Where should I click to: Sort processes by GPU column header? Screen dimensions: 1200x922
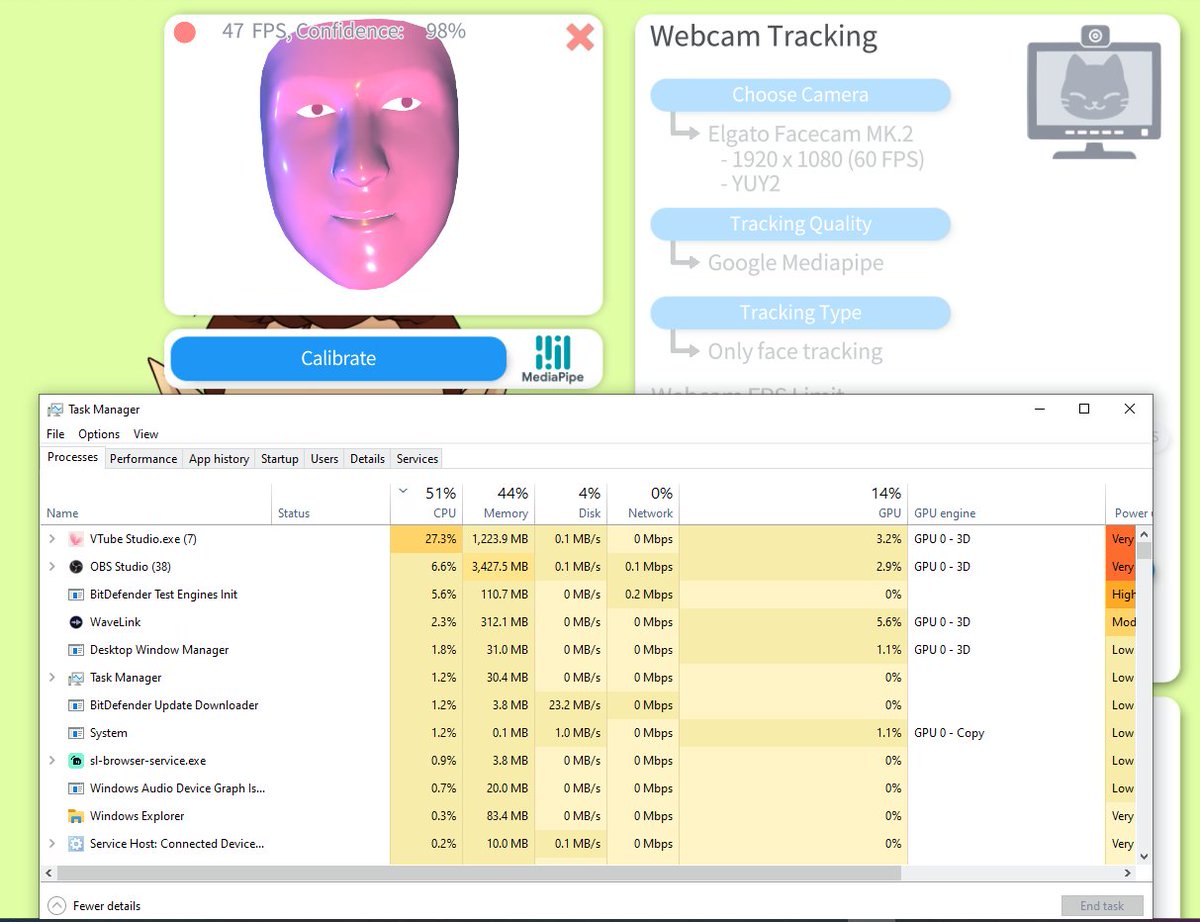coord(793,503)
